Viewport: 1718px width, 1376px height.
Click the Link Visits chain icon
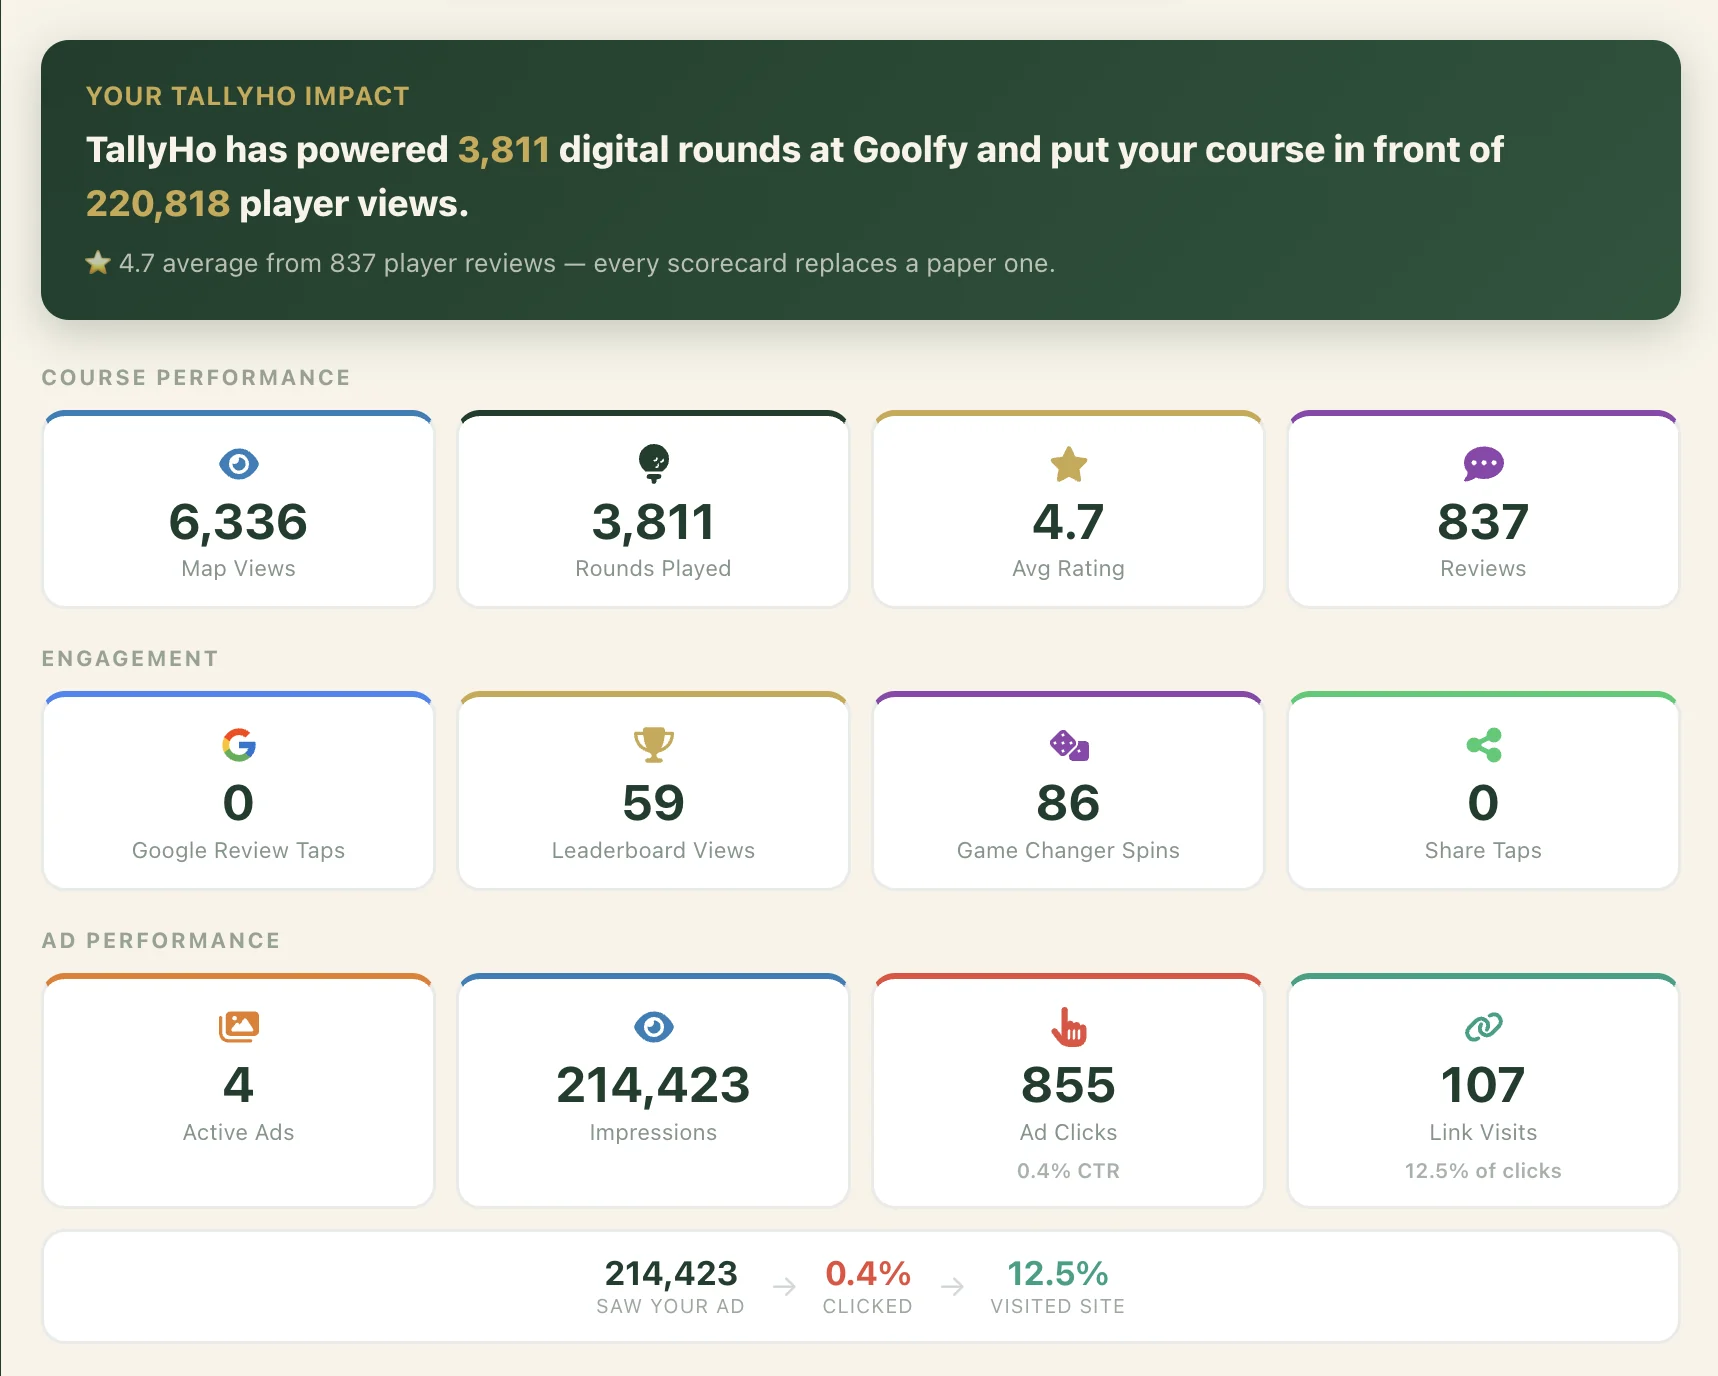point(1483,1027)
